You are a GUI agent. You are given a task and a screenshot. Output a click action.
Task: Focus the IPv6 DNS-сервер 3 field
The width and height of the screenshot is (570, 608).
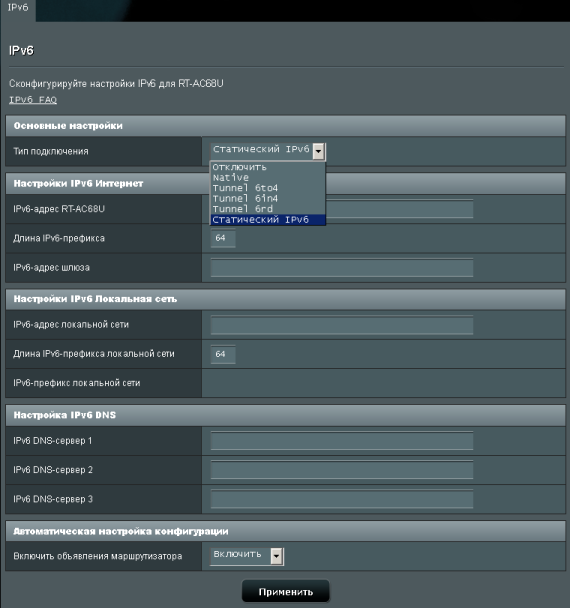(342, 499)
